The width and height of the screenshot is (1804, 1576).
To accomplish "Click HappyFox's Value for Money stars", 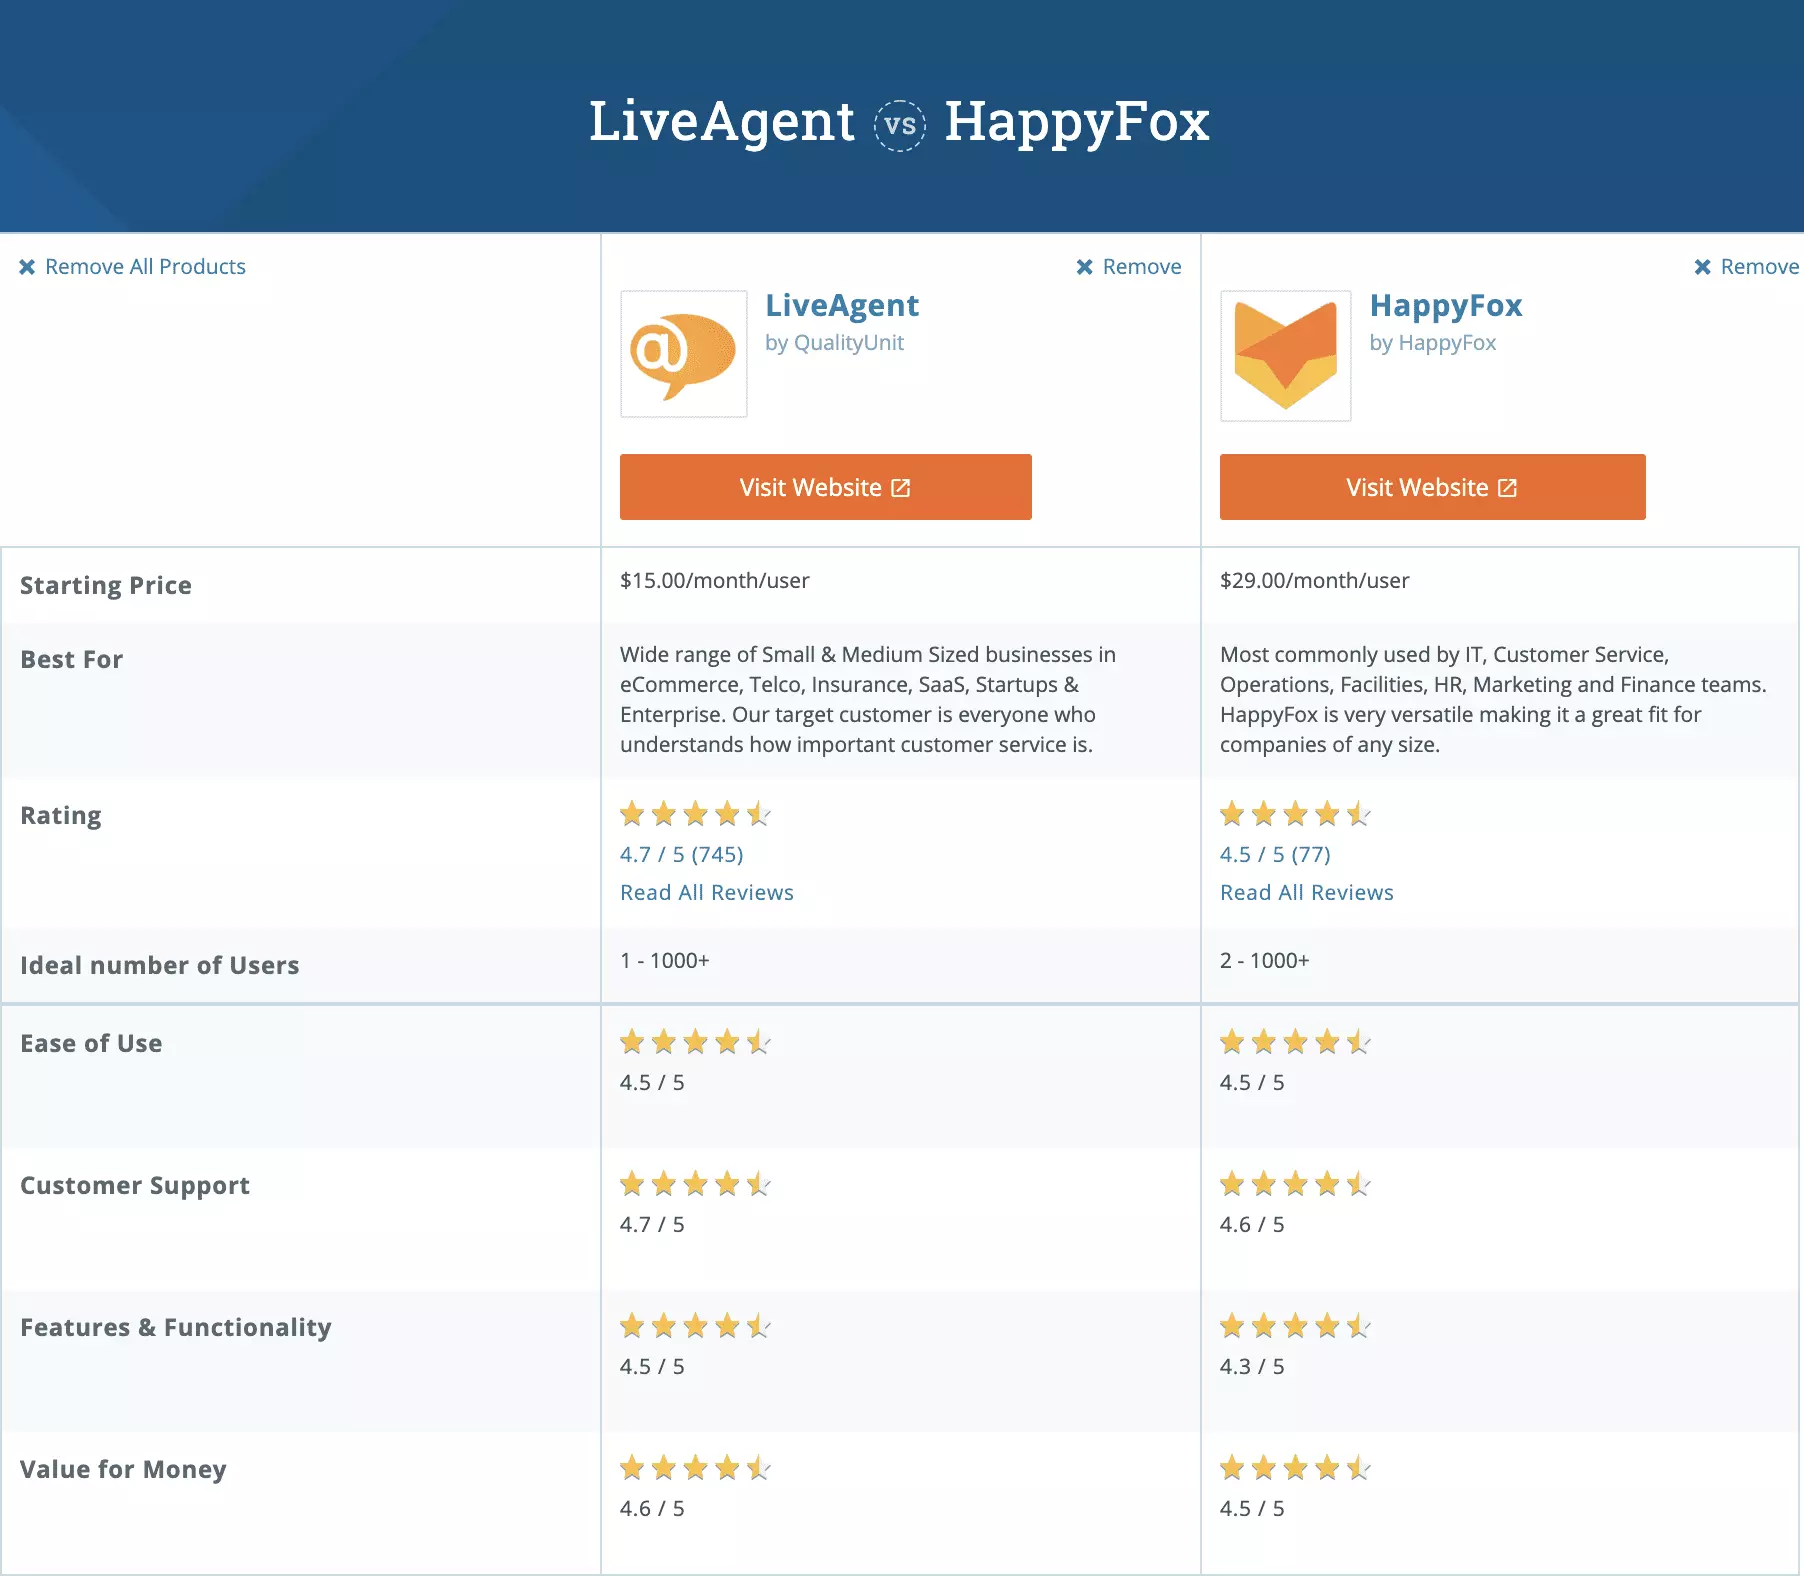I will coord(1294,1468).
